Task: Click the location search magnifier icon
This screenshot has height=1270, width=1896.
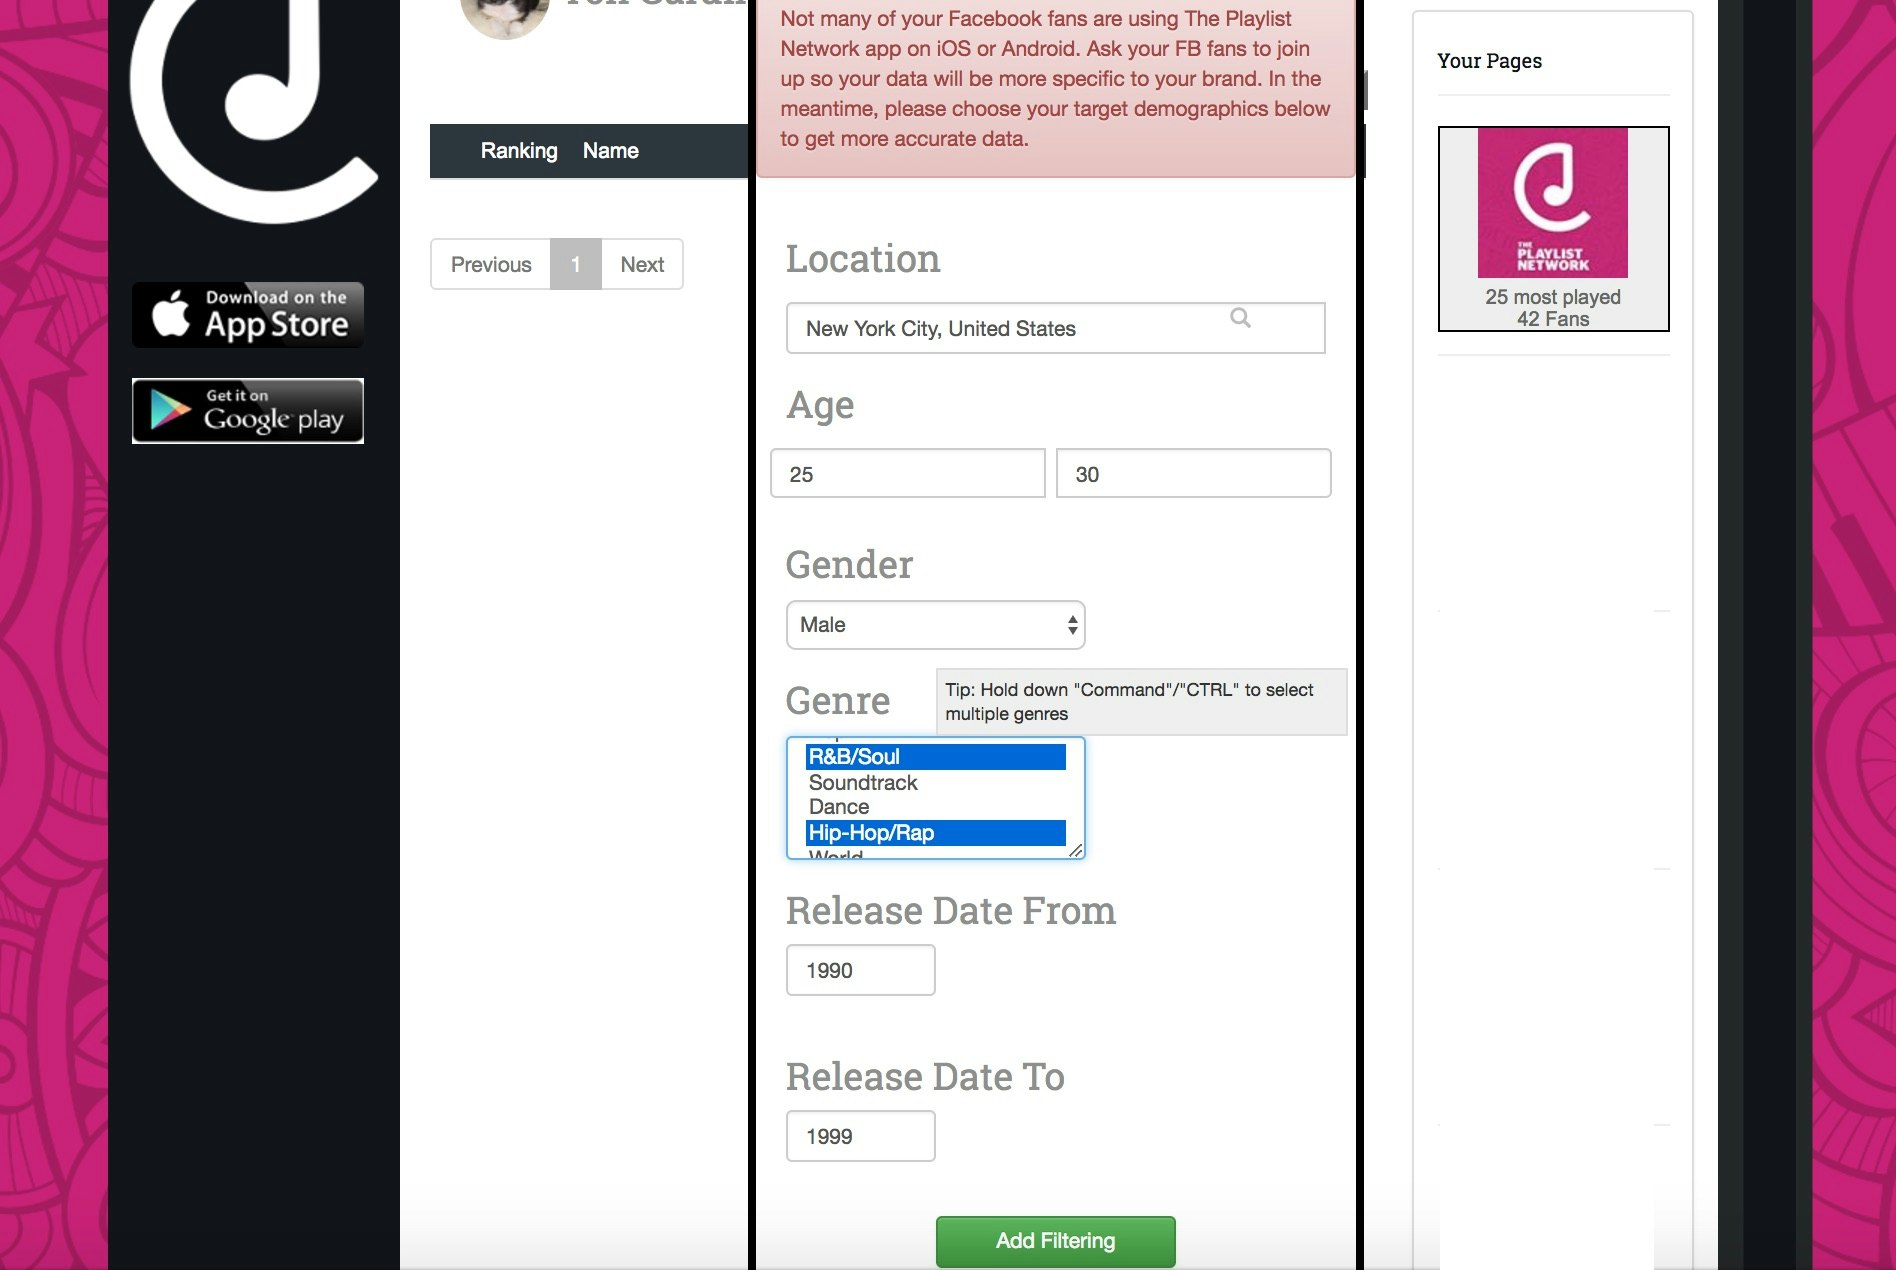Action: (x=1241, y=319)
